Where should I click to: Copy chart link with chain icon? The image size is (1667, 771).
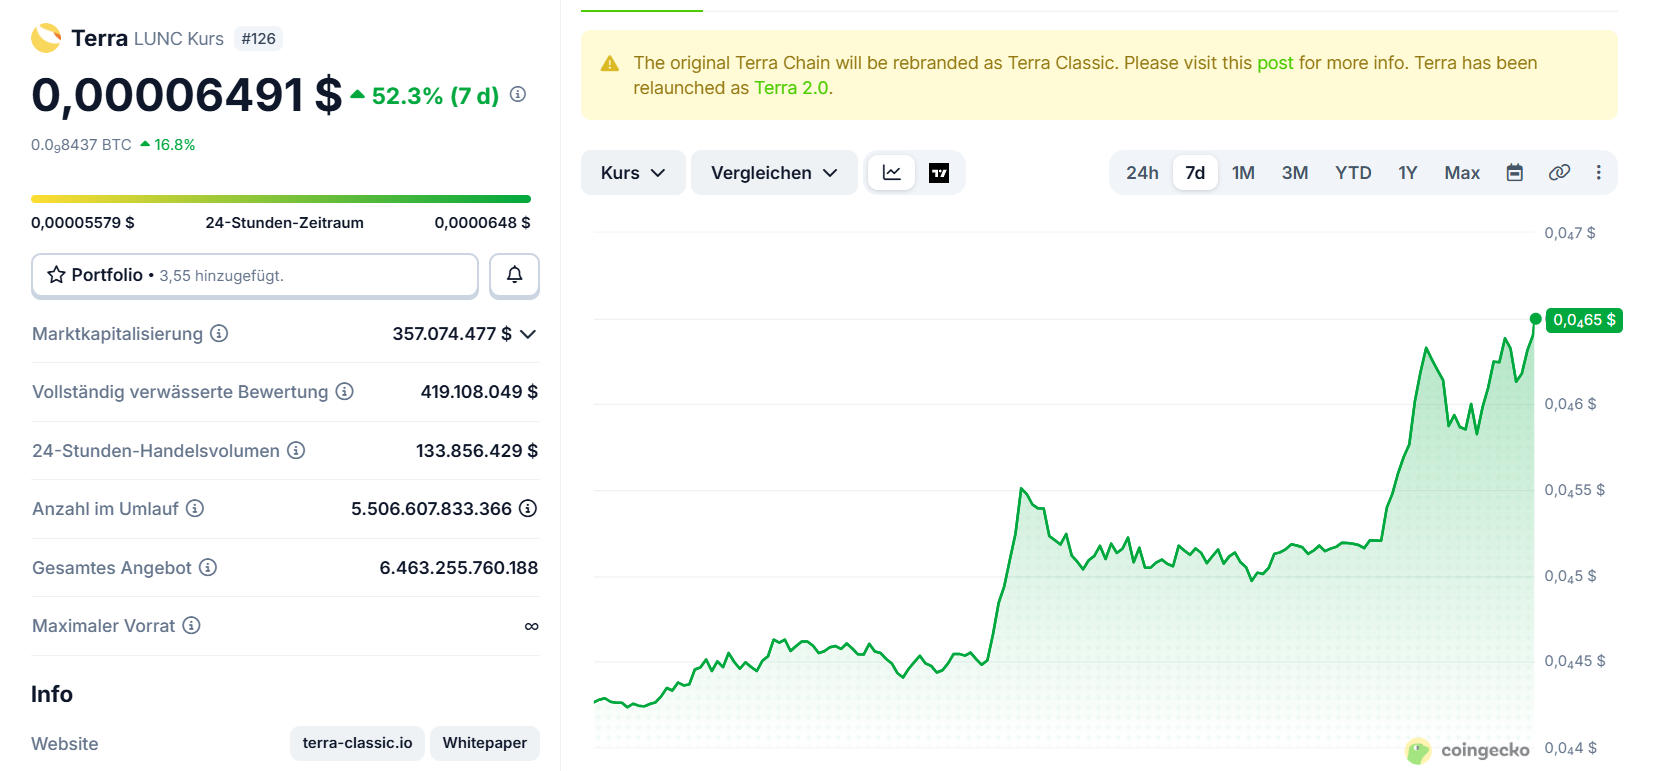(1559, 173)
